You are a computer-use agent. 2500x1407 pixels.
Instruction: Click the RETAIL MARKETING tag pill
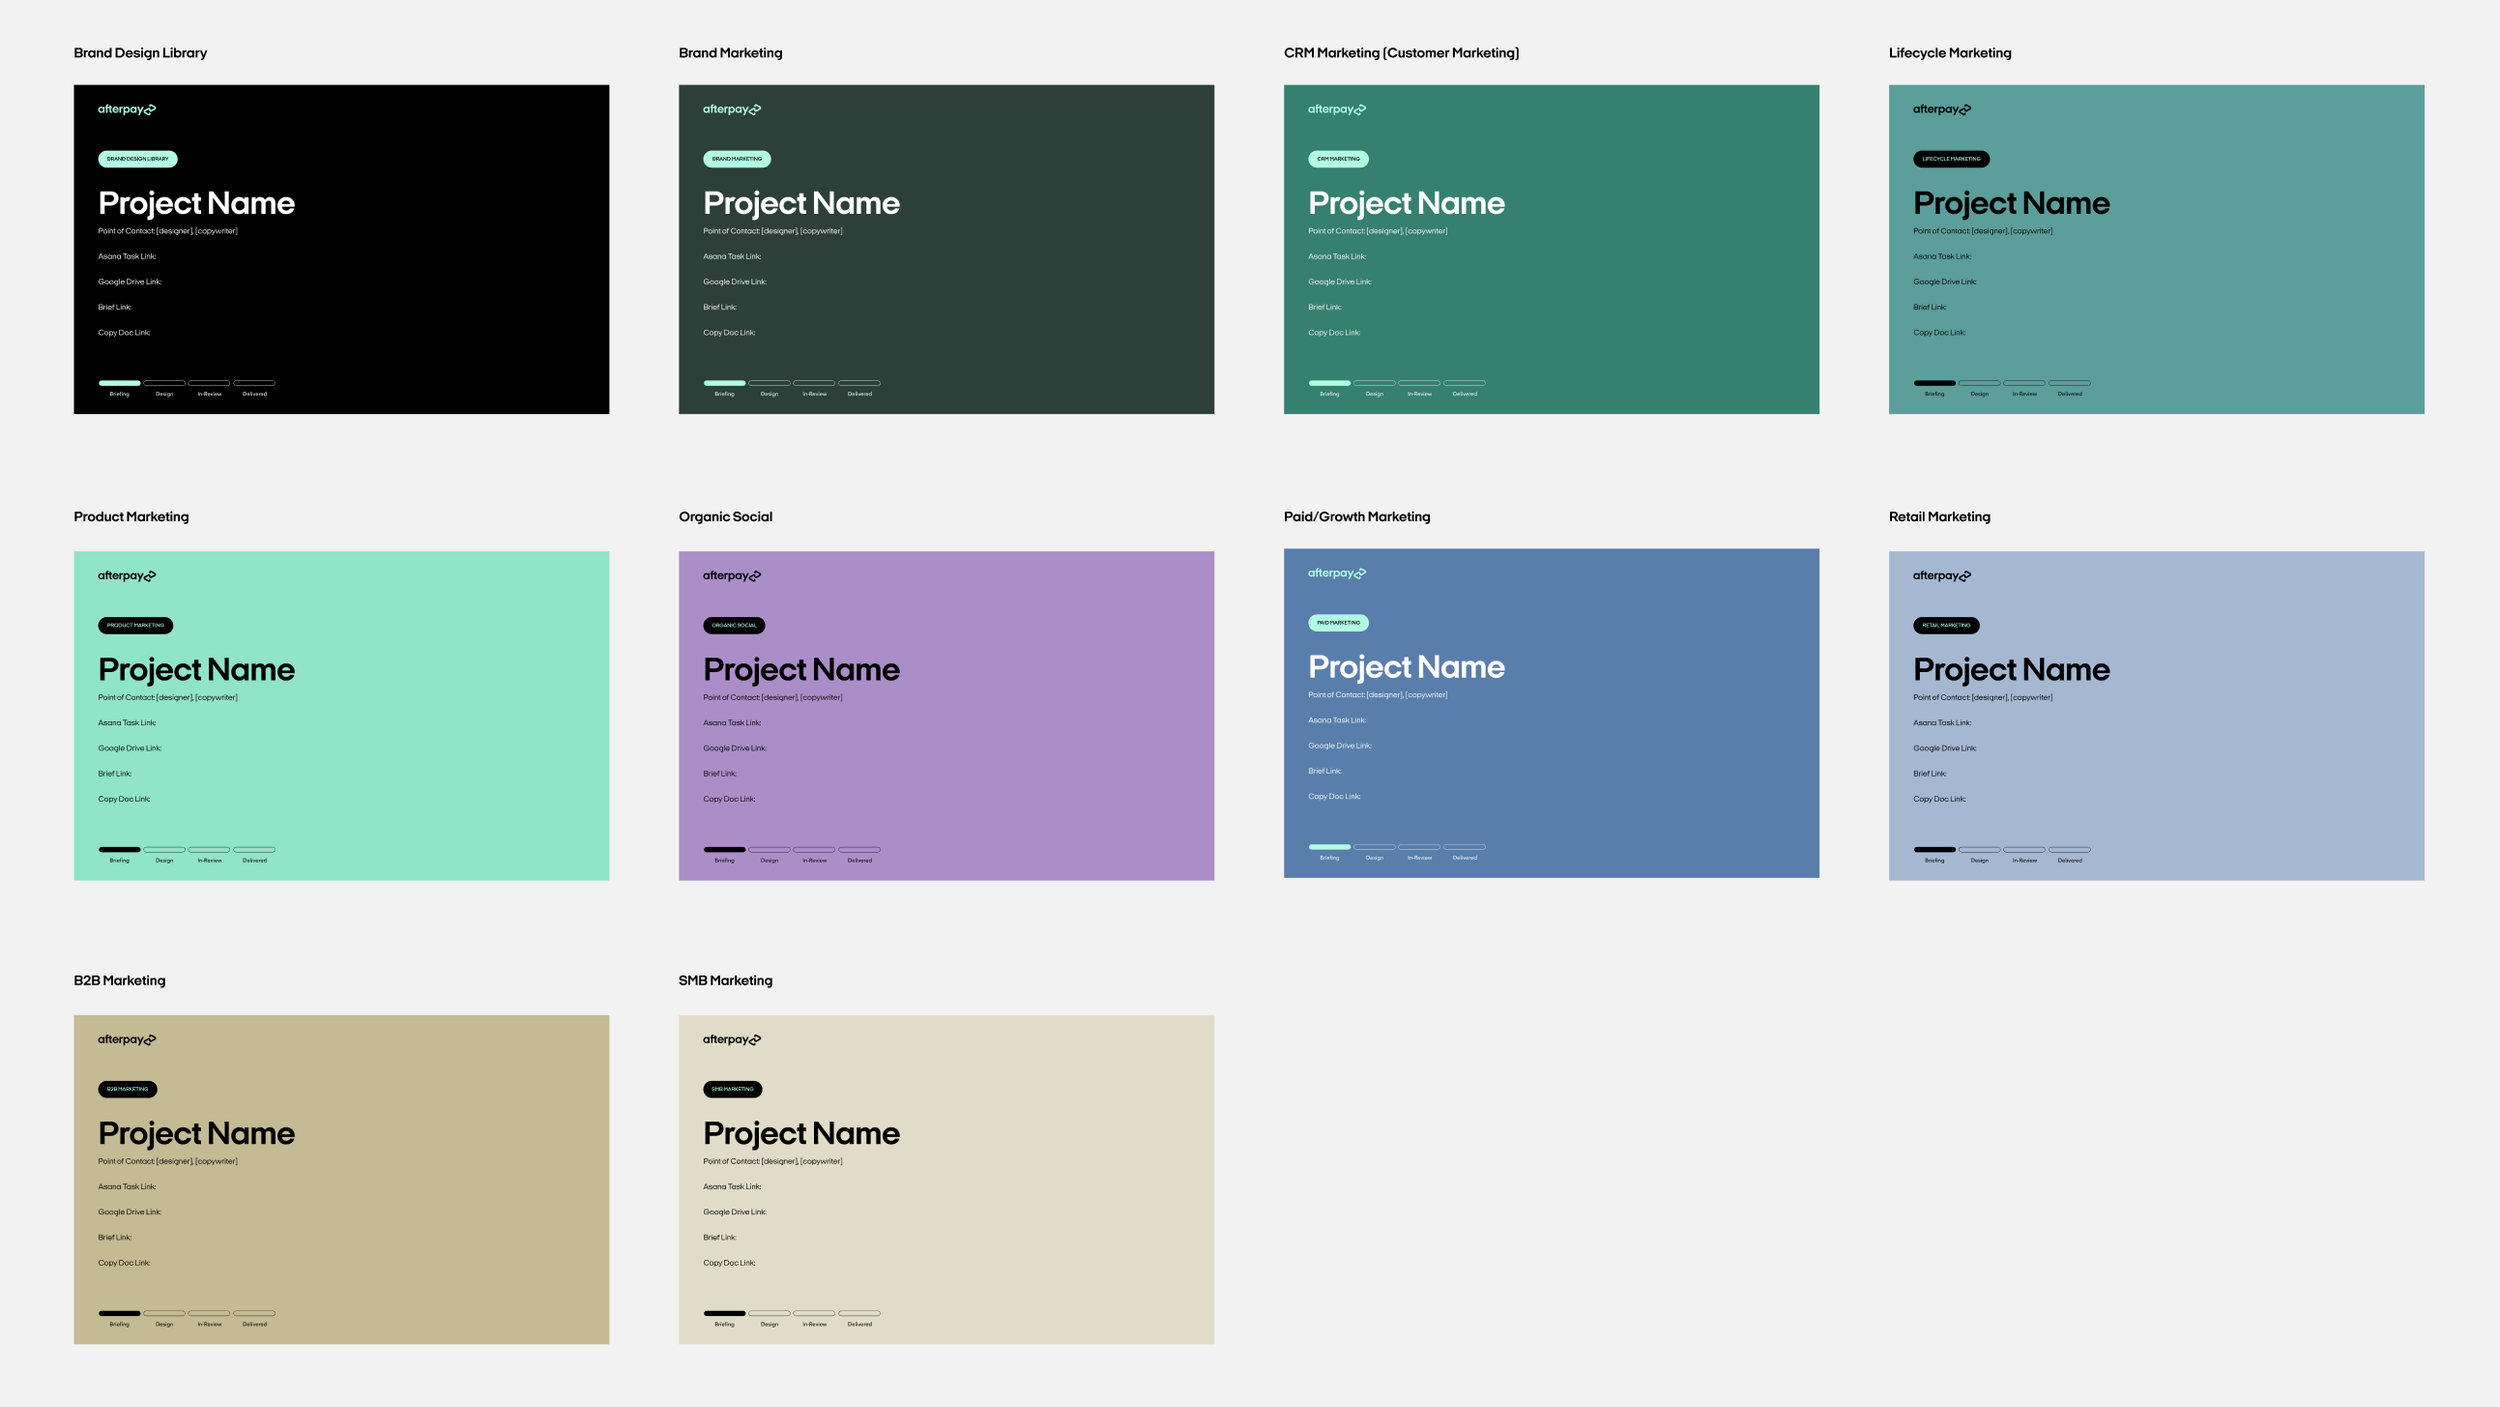1946,626
